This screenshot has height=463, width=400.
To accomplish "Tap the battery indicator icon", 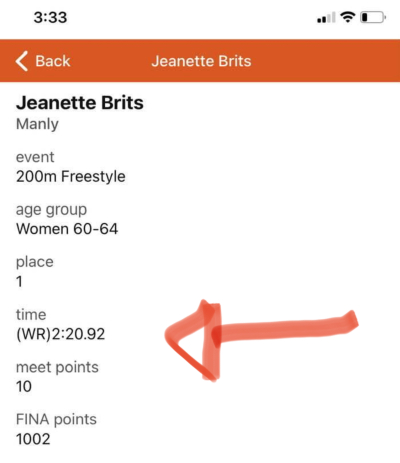I will pyautogui.click(x=373, y=17).
